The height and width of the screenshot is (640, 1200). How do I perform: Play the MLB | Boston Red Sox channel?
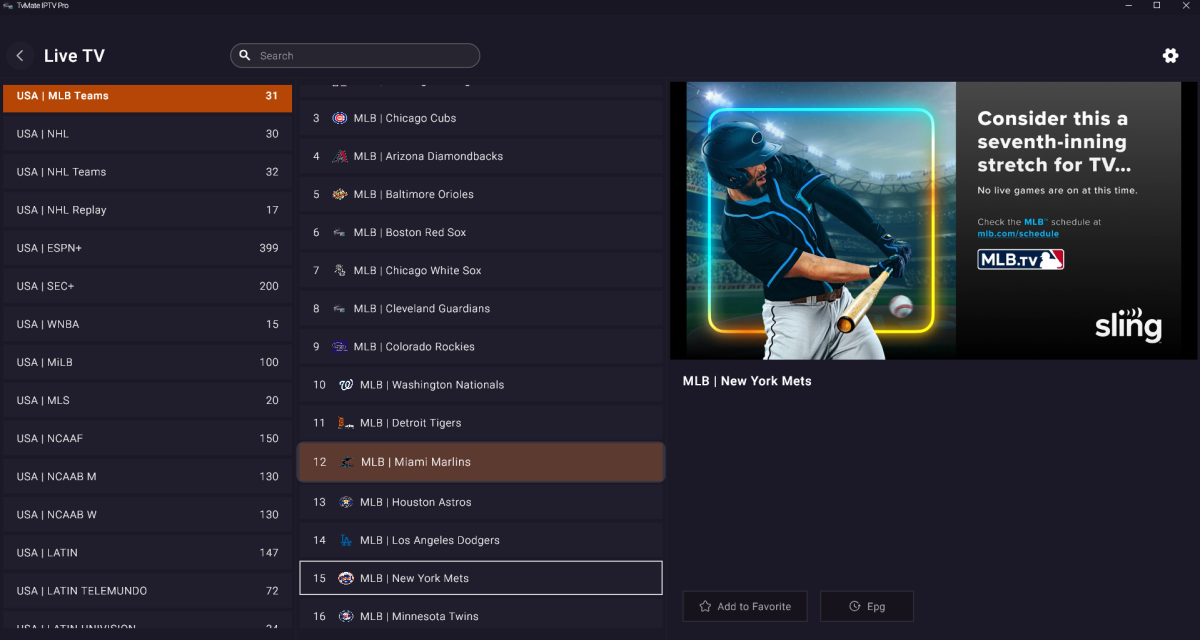point(480,232)
